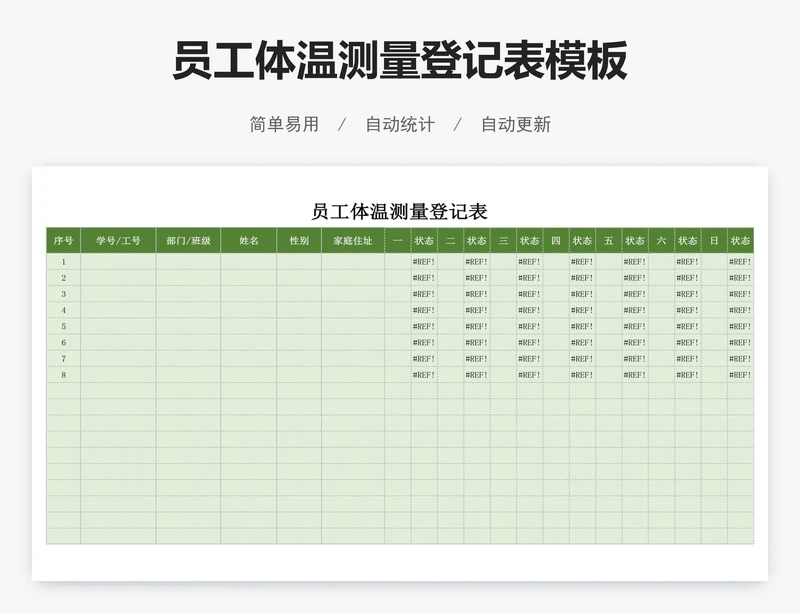
Task: Click an empty cell below row 8
Action: [250, 420]
